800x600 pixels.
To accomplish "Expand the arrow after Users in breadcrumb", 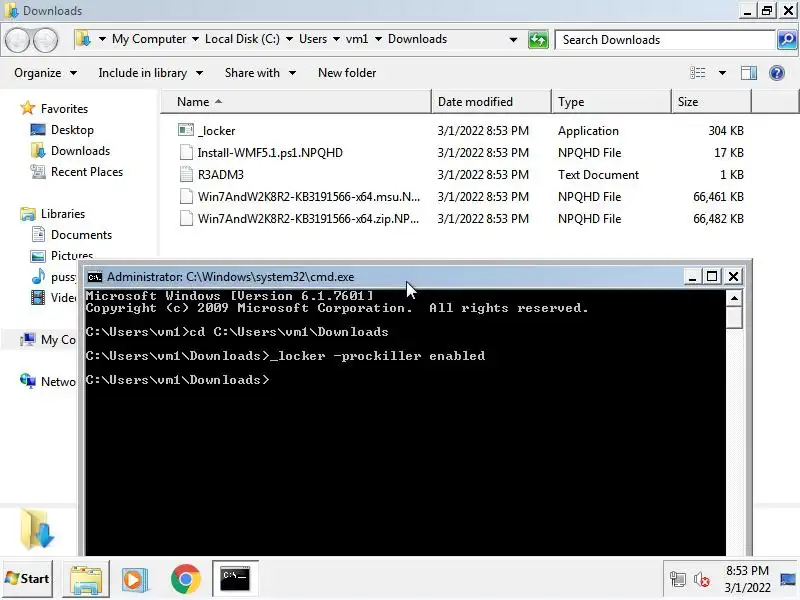I will click(336, 39).
